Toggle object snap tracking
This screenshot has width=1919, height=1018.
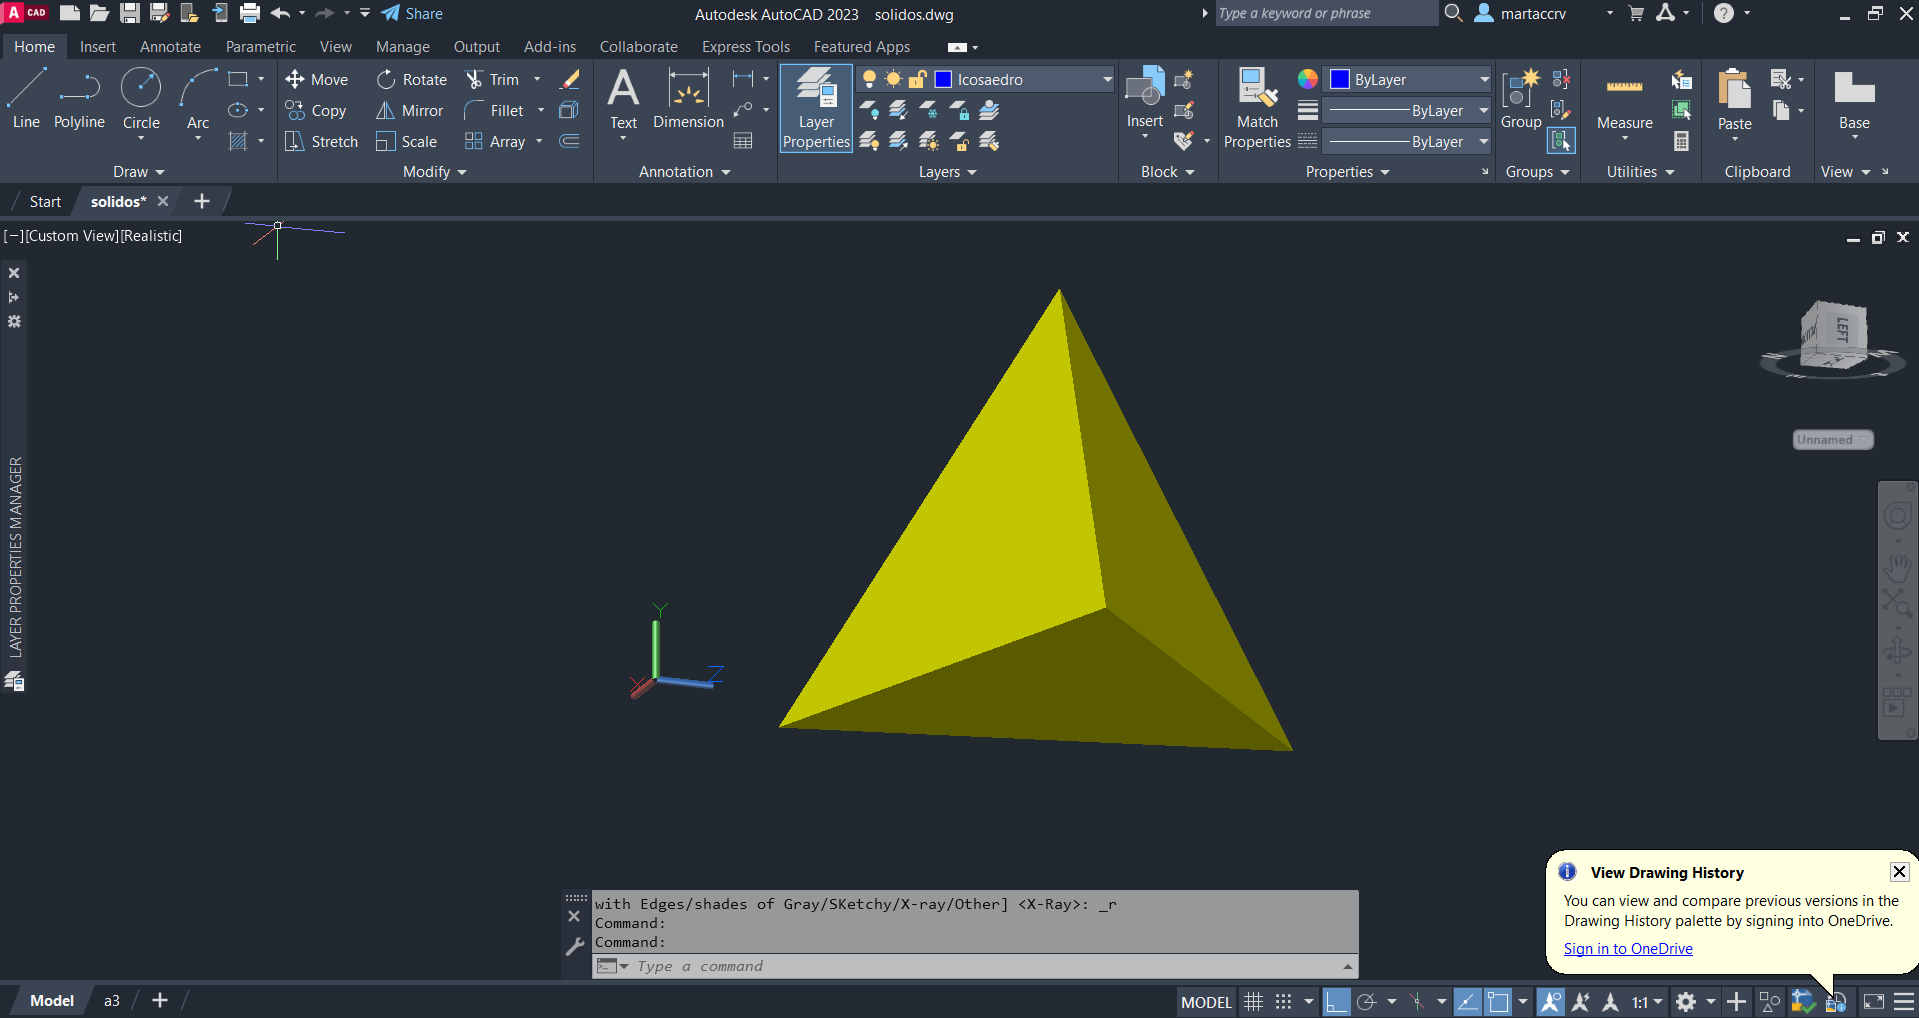click(1467, 1002)
